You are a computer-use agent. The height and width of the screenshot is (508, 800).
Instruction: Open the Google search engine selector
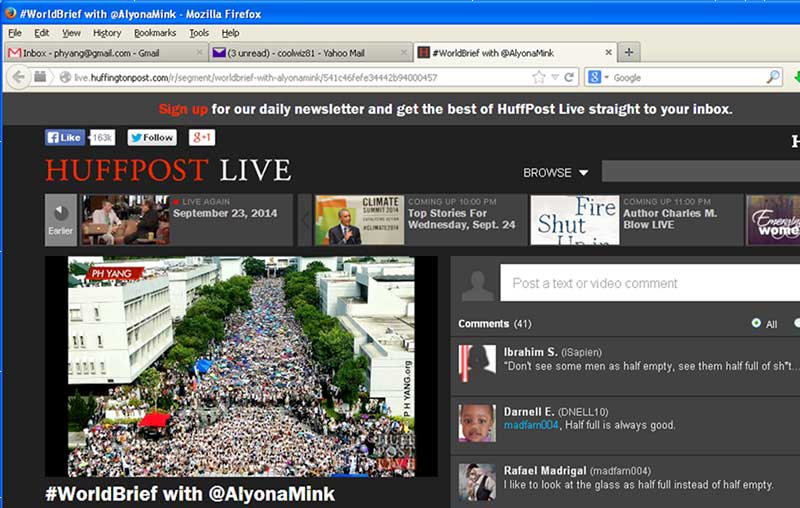click(x=599, y=78)
